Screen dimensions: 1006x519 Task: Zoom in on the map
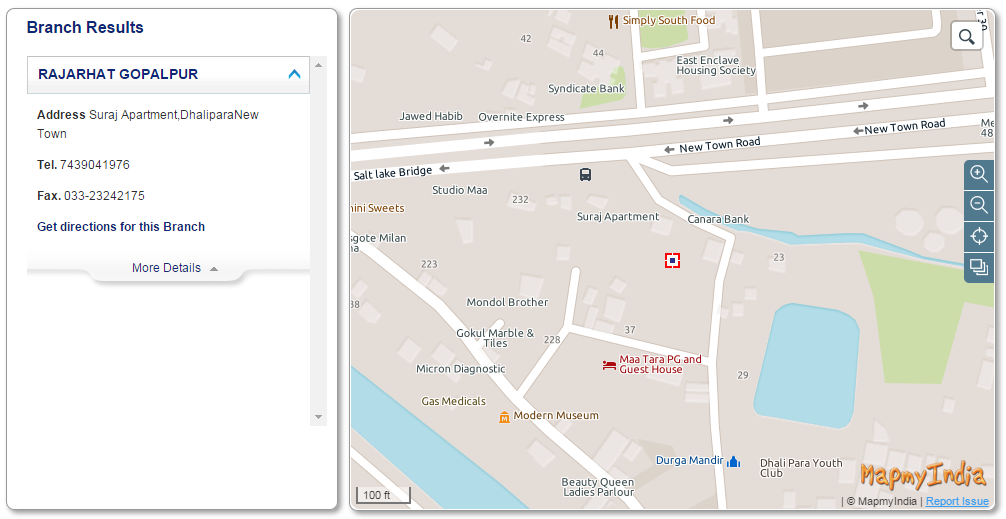coord(978,174)
